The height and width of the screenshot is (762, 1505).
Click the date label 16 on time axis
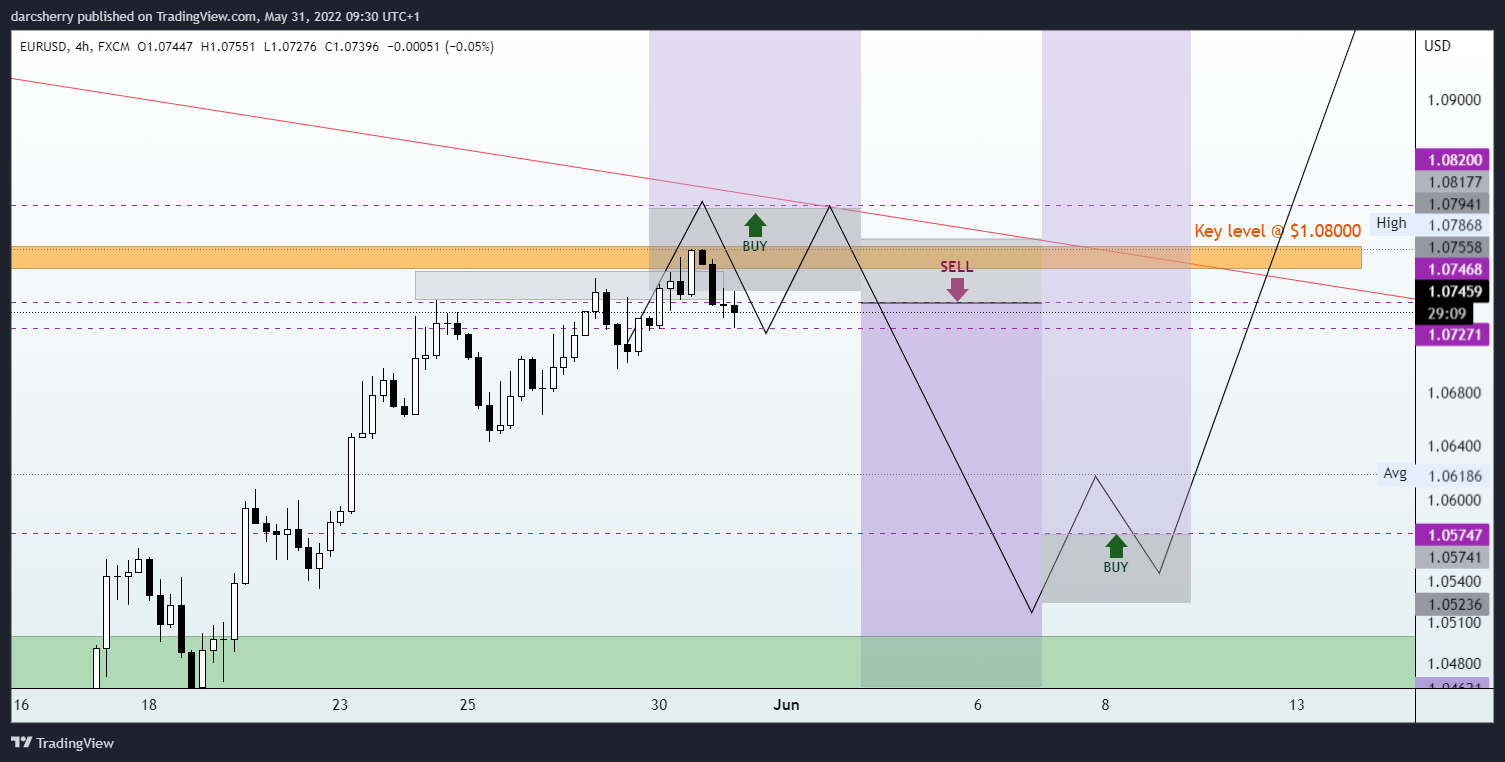pyautogui.click(x=21, y=705)
